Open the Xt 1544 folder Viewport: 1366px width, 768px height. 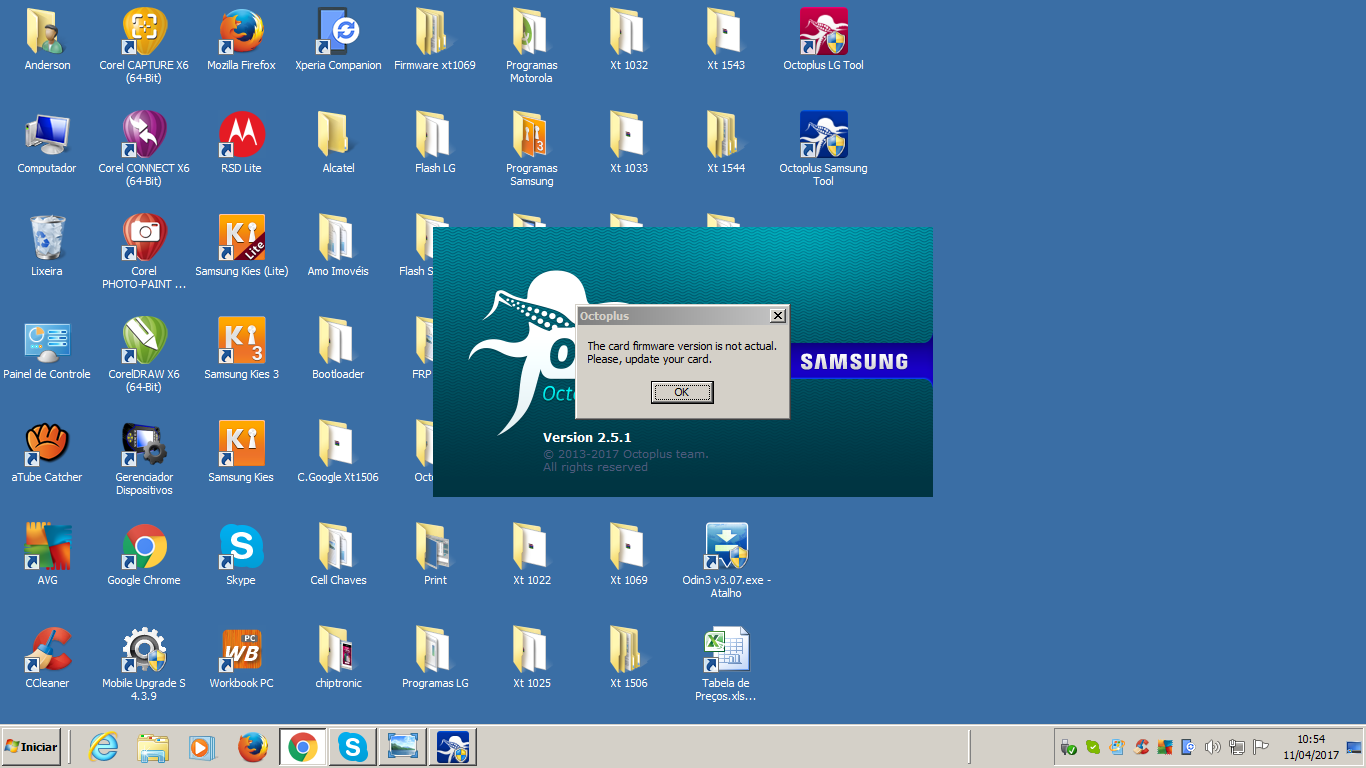point(726,143)
